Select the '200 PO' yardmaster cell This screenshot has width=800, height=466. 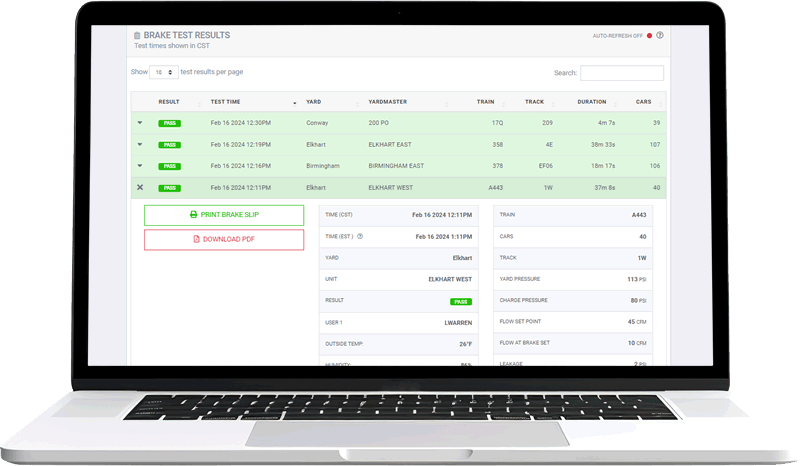click(x=379, y=123)
